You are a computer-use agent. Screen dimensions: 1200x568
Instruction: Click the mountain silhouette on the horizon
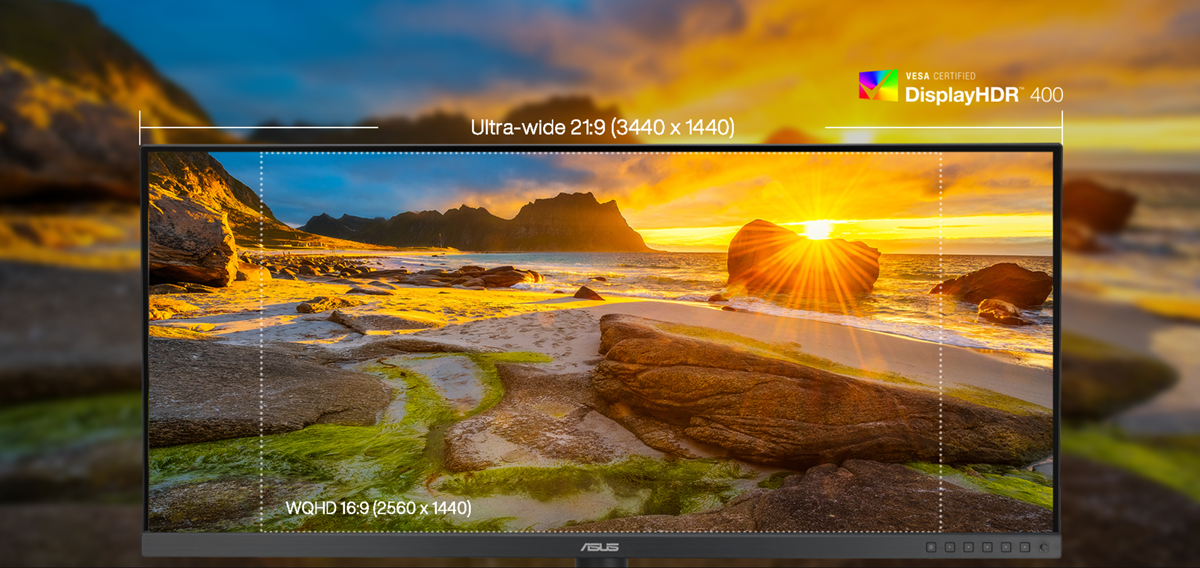(560, 222)
